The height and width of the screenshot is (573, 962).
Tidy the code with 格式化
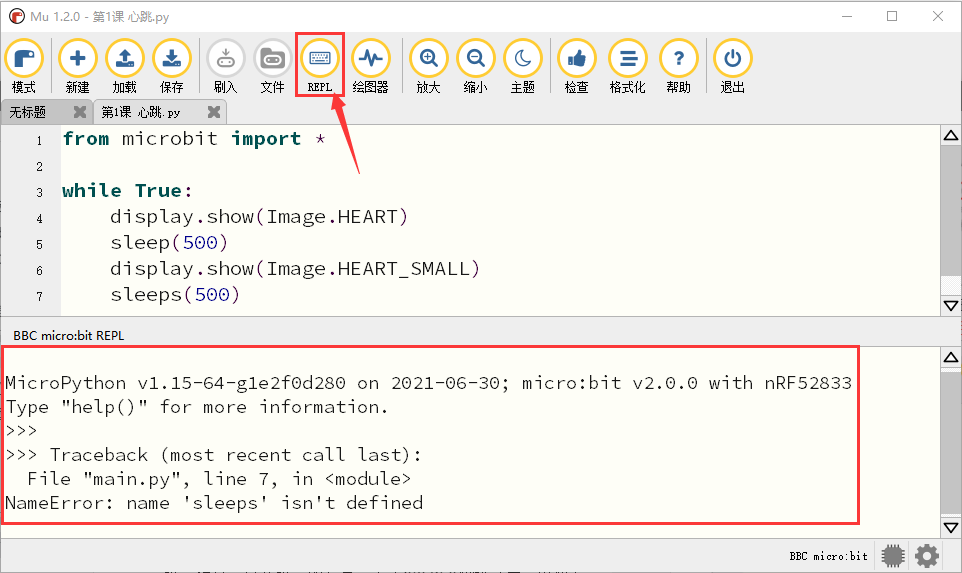pyautogui.click(x=628, y=66)
